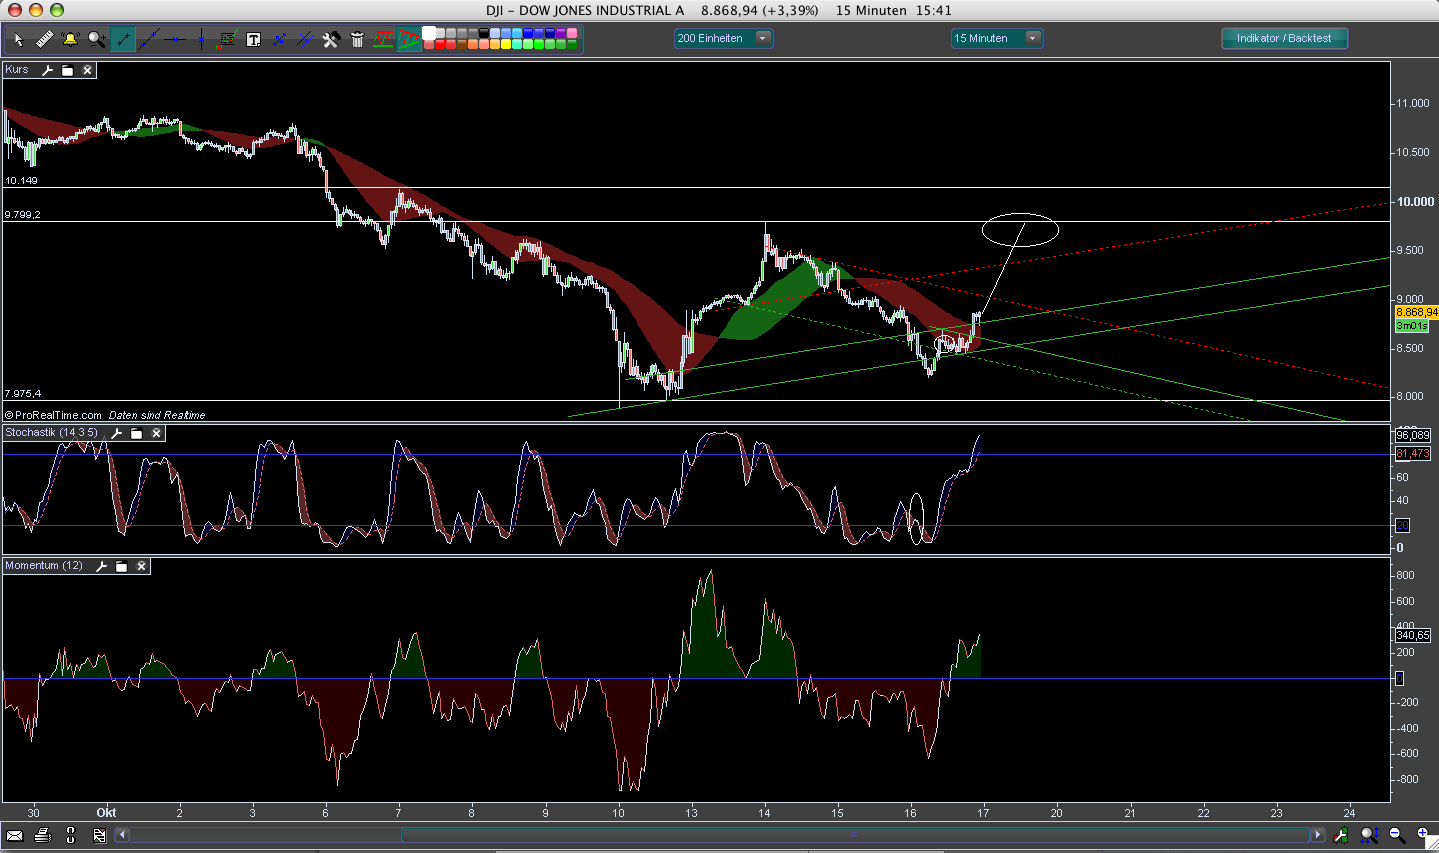Click the Momentum (12) panel label
Image resolution: width=1439 pixels, height=853 pixels.
[44, 566]
